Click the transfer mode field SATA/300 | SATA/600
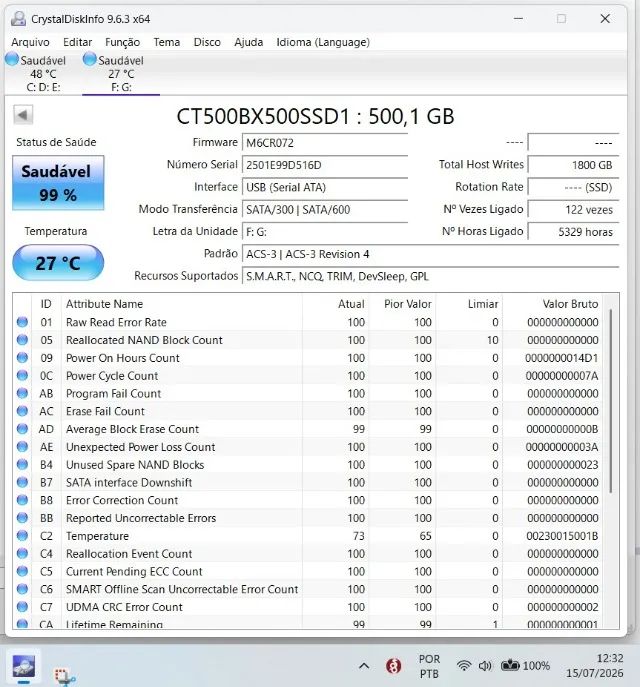The image size is (640, 687). pos(325,209)
